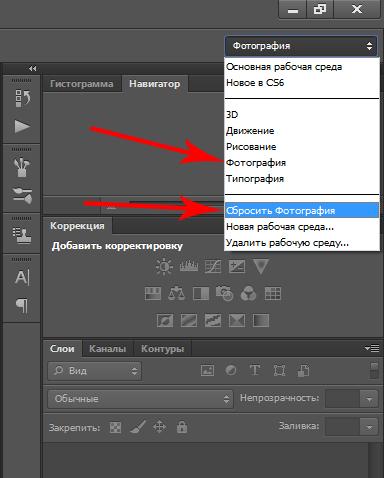The height and width of the screenshot is (478, 384).
Task: Toggle adjustment layer filter
Action: pyautogui.click(x=231, y=370)
